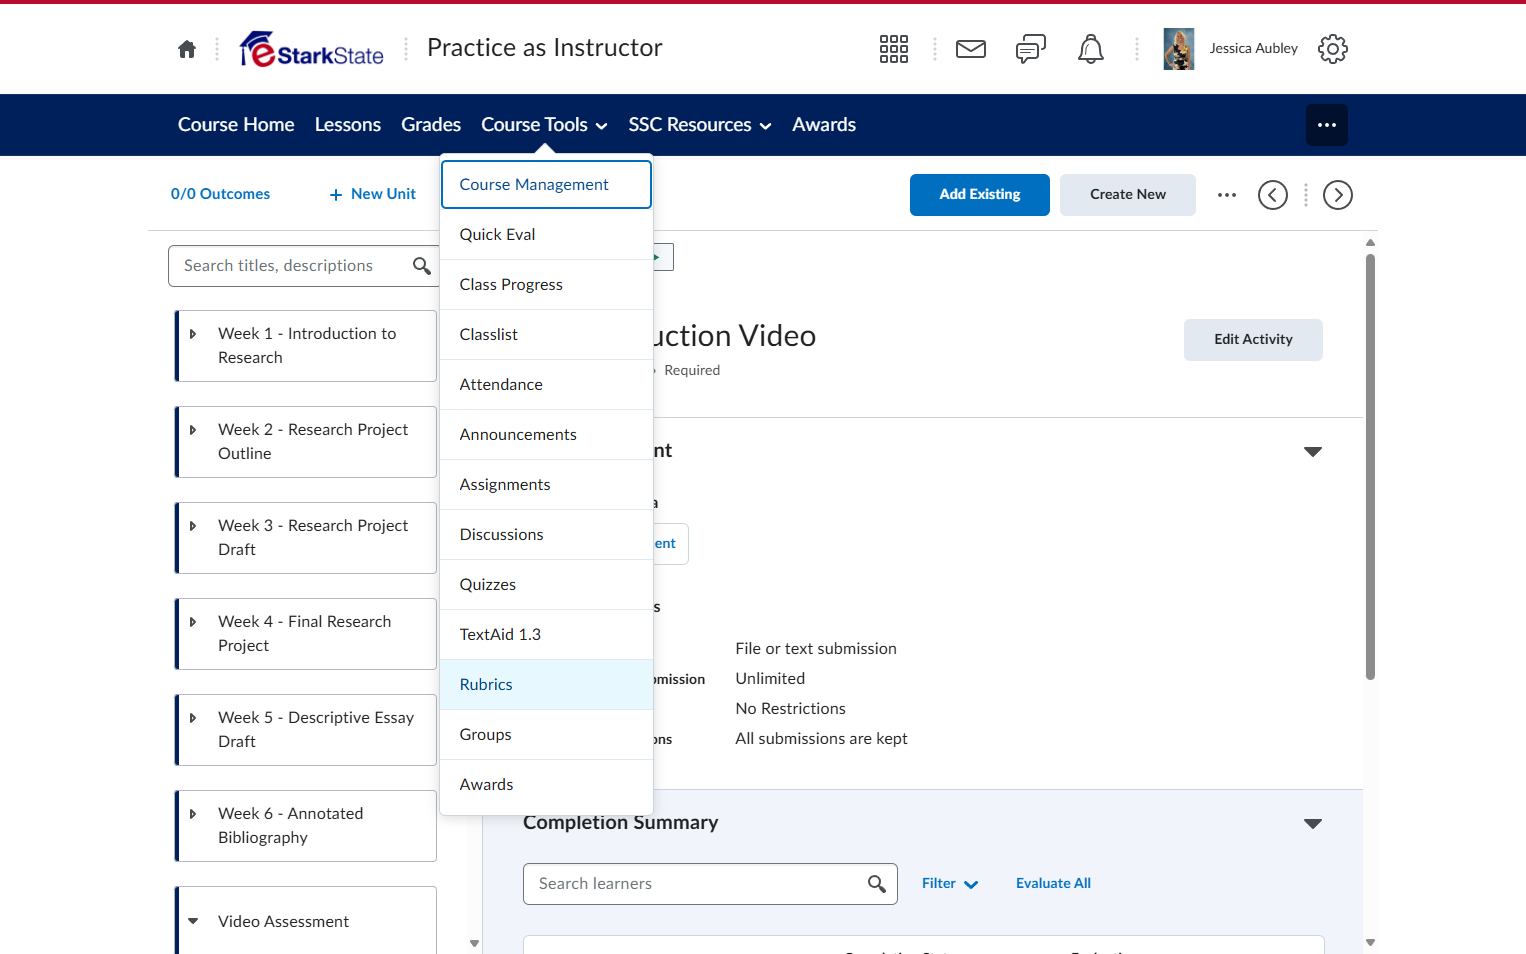The width and height of the screenshot is (1526, 954).
Task: Expand Week 3 - Research Project Draft
Action: point(193,526)
